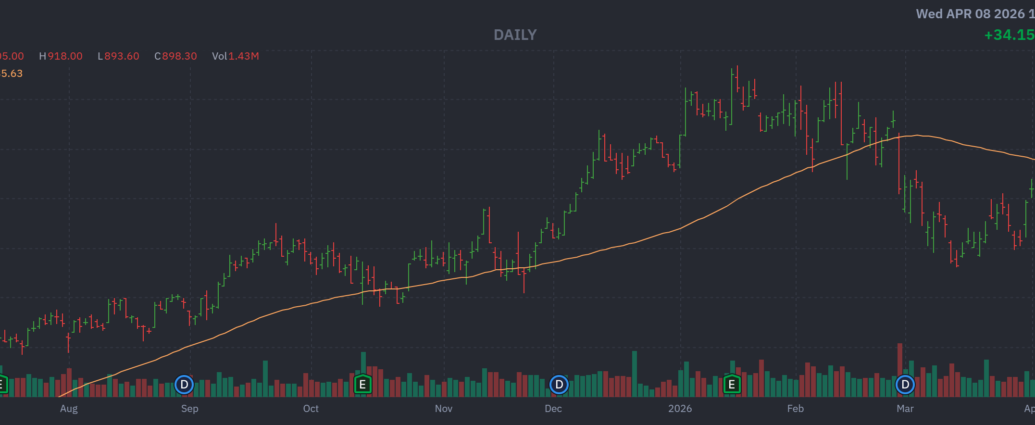This screenshot has width=1035, height=425.
Task: Select the Feb label on the time axis
Action: [x=796, y=409]
